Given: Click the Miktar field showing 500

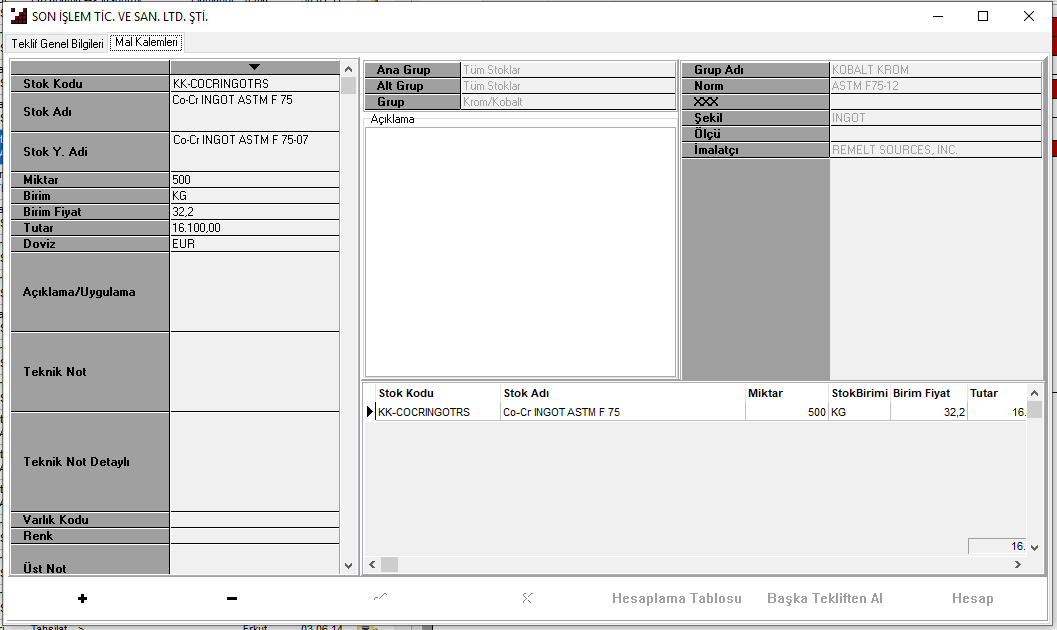Looking at the screenshot, I should (x=254, y=180).
